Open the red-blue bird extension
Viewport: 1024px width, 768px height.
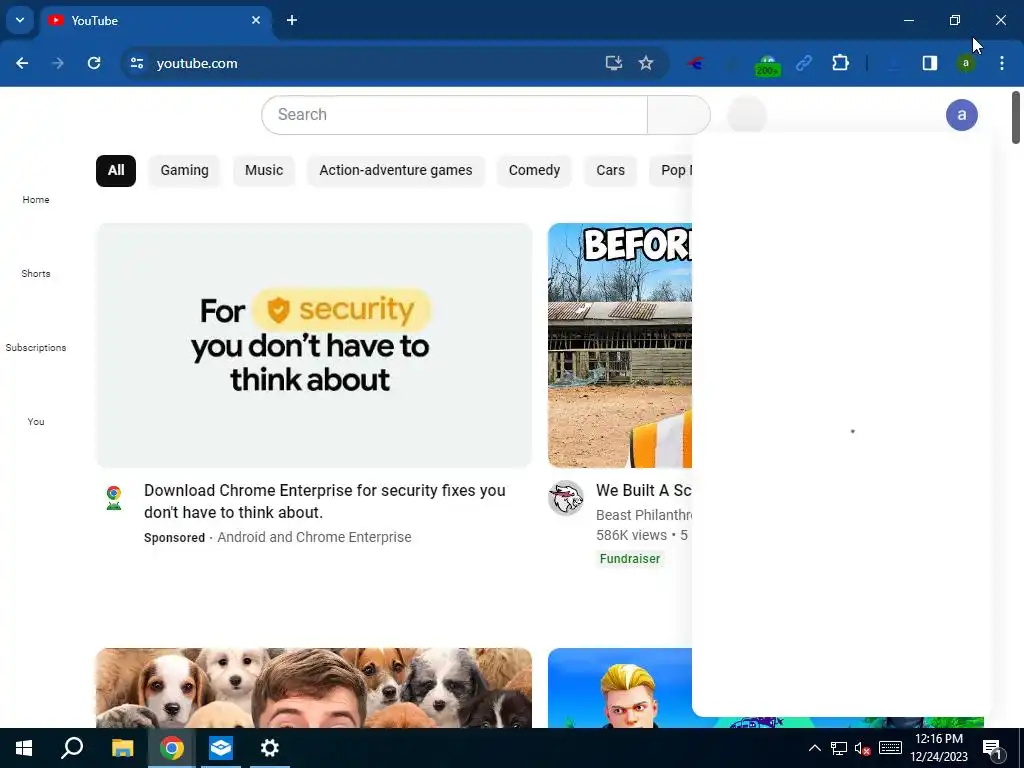696,63
